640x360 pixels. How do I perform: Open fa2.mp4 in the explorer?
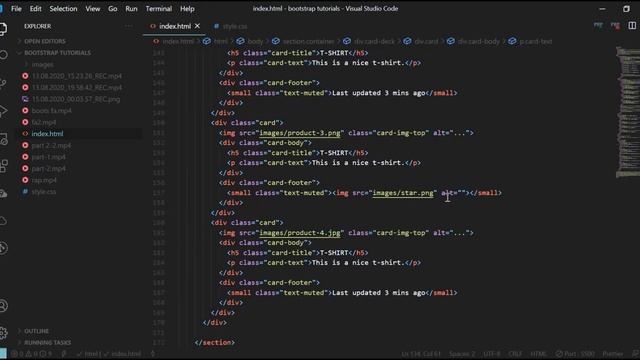44,122
